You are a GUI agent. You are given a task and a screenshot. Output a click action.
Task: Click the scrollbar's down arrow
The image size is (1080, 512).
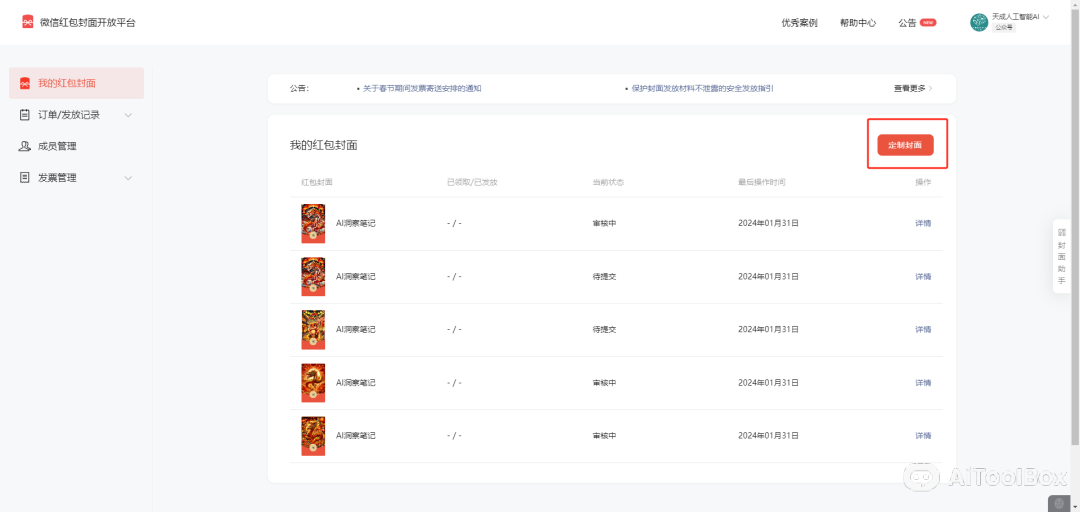pyautogui.click(x=1077, y=508)
